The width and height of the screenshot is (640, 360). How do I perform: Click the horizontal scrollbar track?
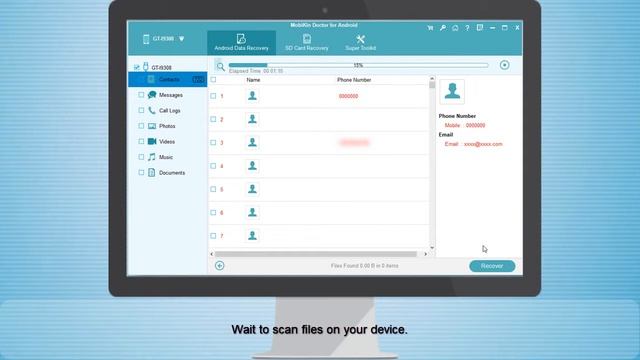click(x=316, y=254)
